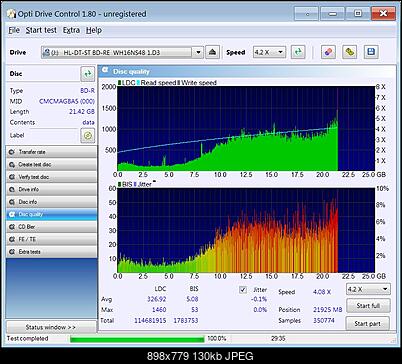Click the Start full button

368,305
